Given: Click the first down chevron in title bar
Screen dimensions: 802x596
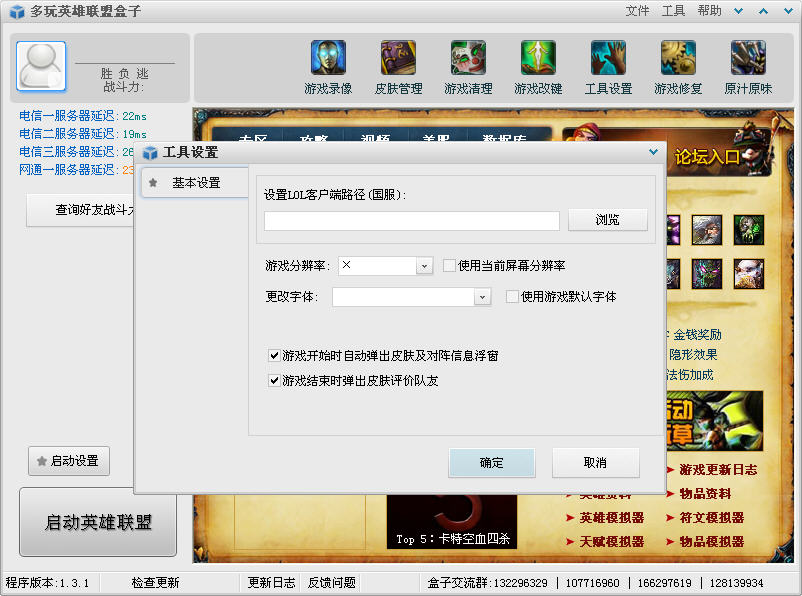Looking at the screenshot, I should (x=738, y=11).
